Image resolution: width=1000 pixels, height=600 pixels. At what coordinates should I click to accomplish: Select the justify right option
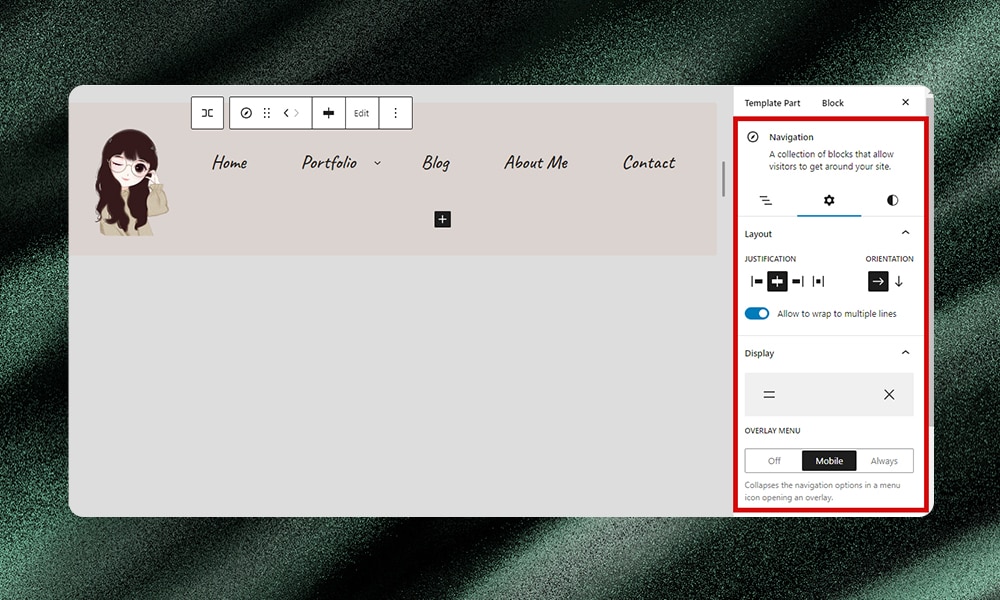click(798, 281)
